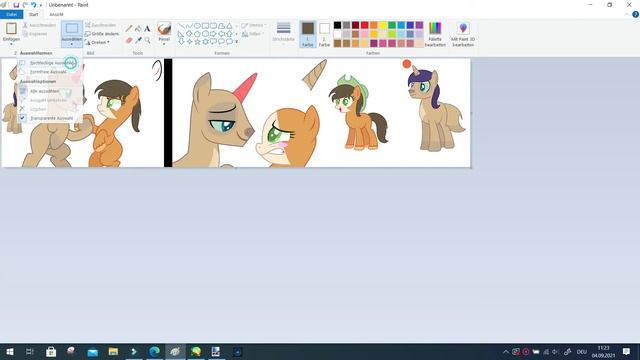640x360 pixels.
Task: Open the Windows Start menu
Action: click(x=10, y=351)
